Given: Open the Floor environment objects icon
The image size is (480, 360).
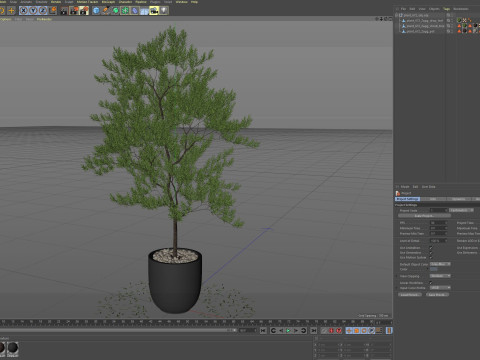Looking at the screenshot, I should (x=144, y=11).
